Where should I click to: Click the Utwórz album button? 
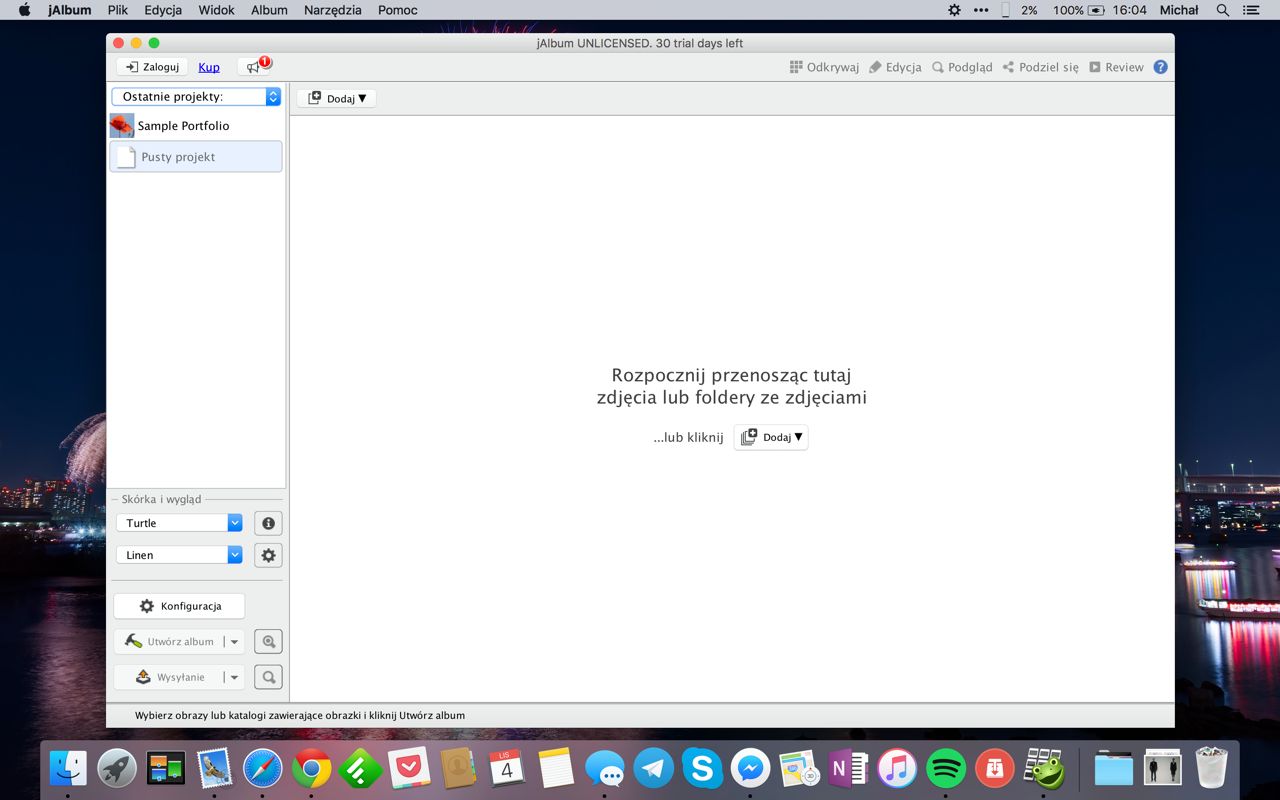point(168,642)
